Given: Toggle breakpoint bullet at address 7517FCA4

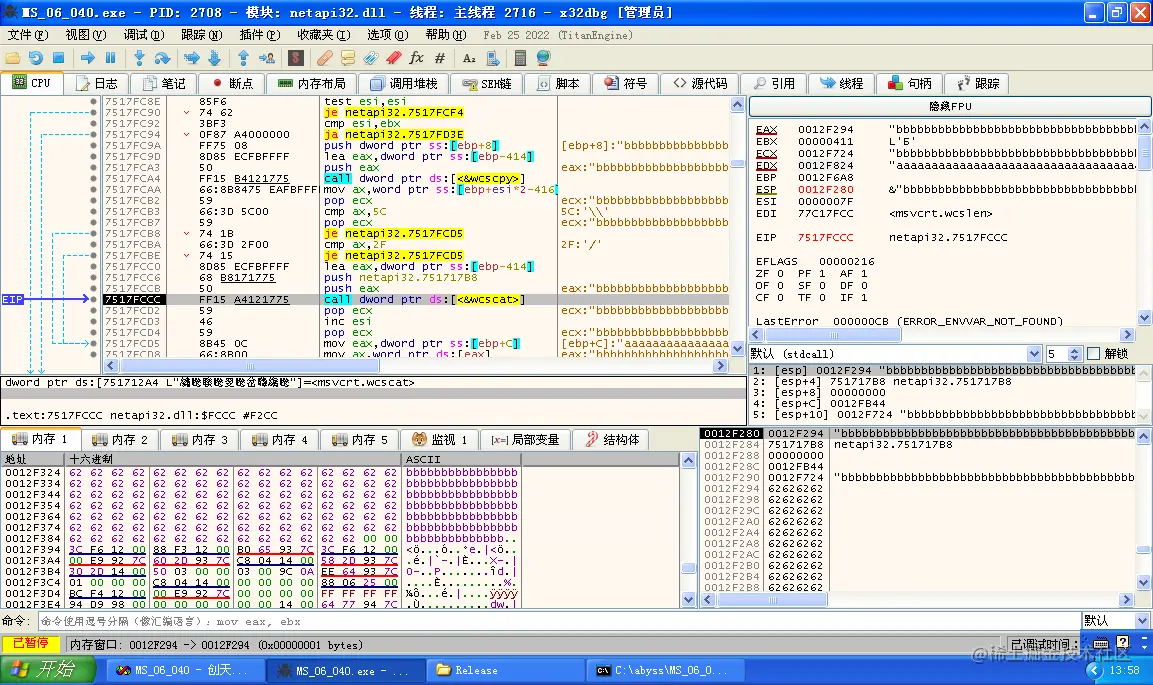Looking at the screenshot, I should (93, 179).
